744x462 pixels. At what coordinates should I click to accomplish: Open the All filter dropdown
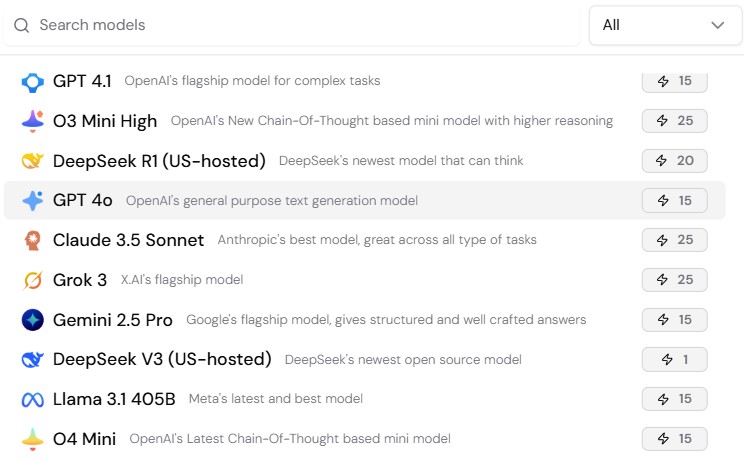tap(664, 25)
